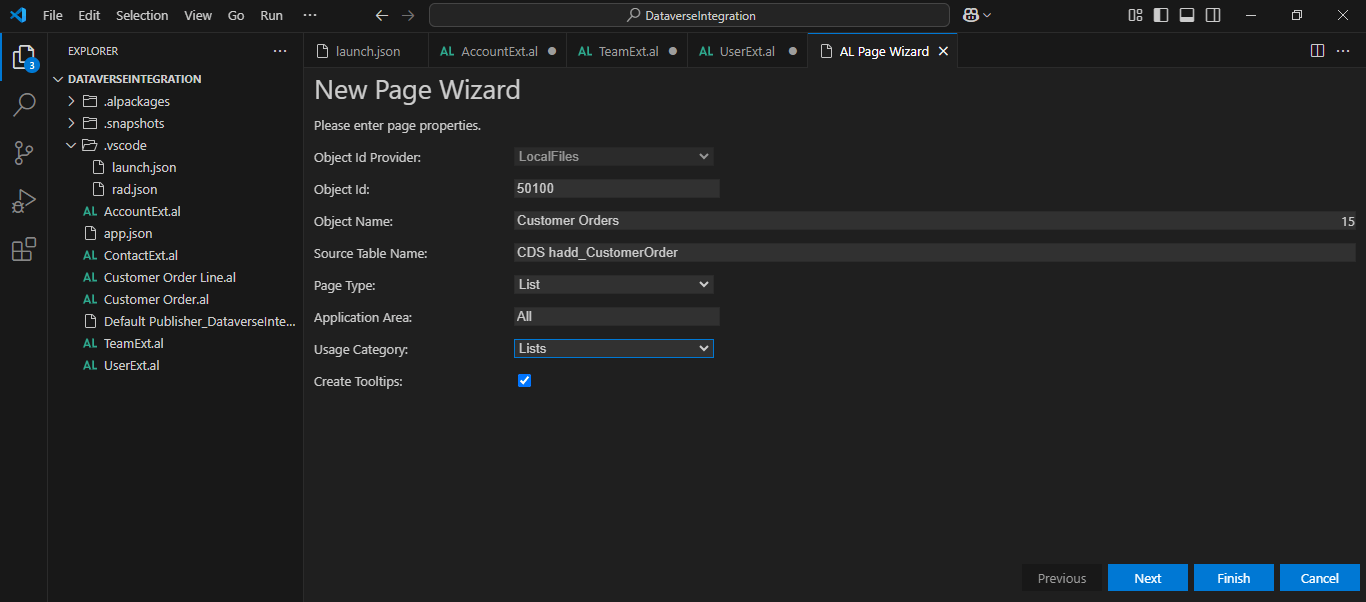Open the Usage Category dropdown
The width and height of the screenshot is (1366, 602).
[x=613, y=349]
